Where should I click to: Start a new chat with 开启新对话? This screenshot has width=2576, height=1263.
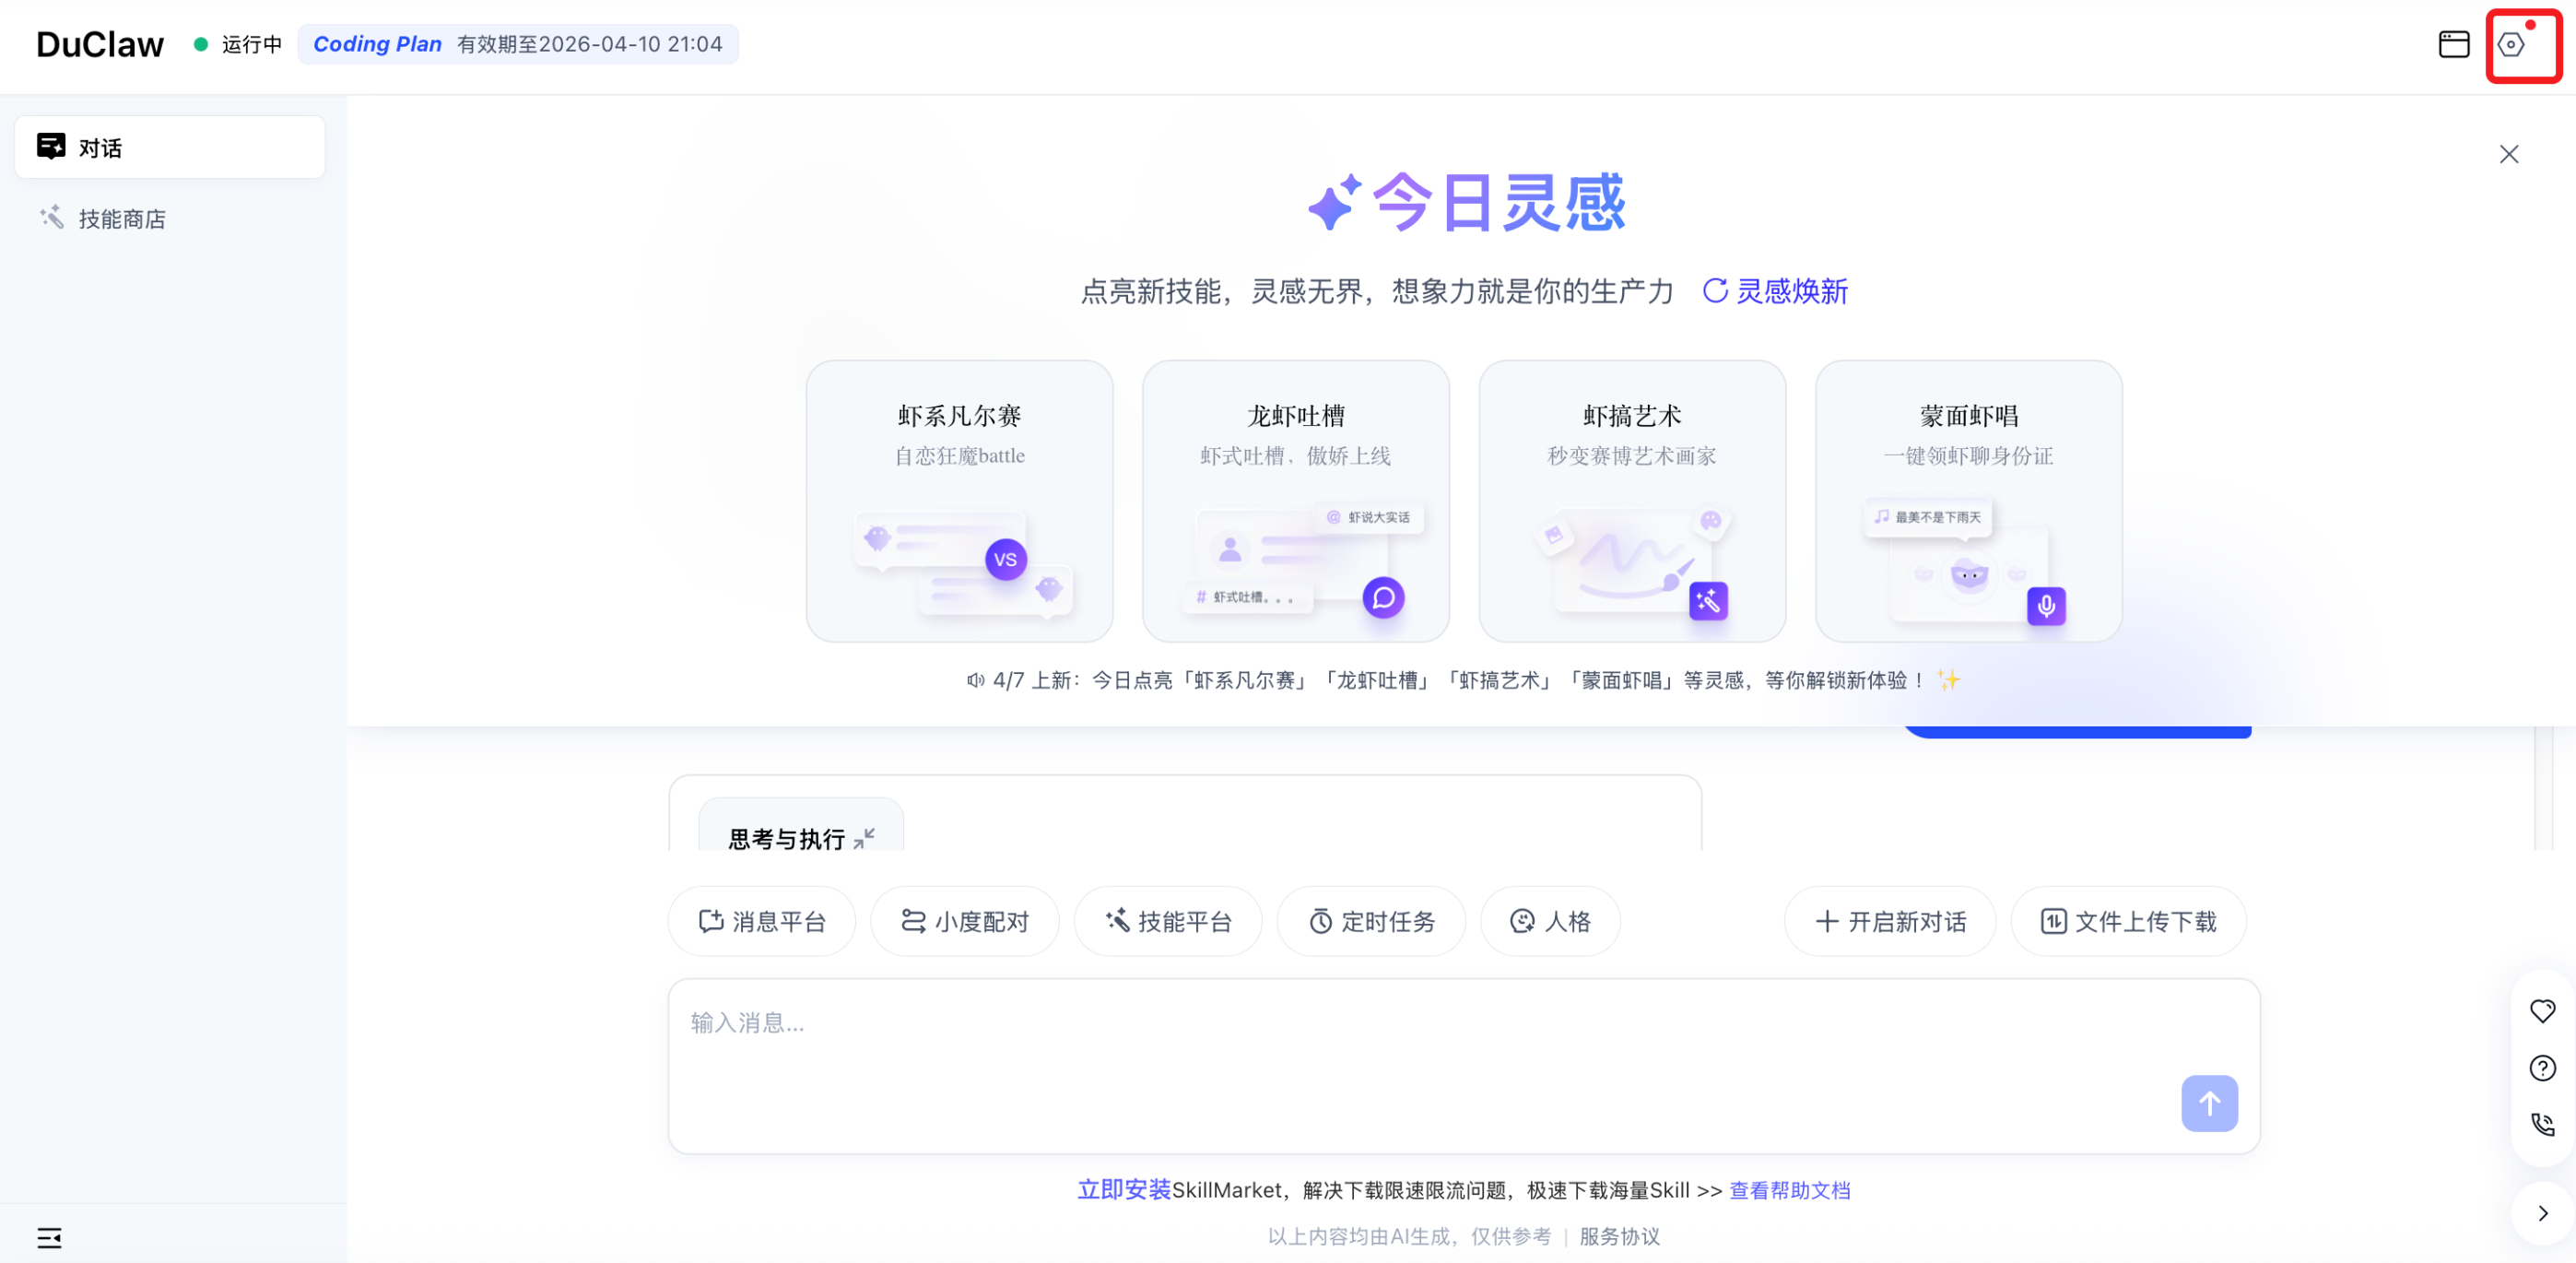coord(1890,921)
